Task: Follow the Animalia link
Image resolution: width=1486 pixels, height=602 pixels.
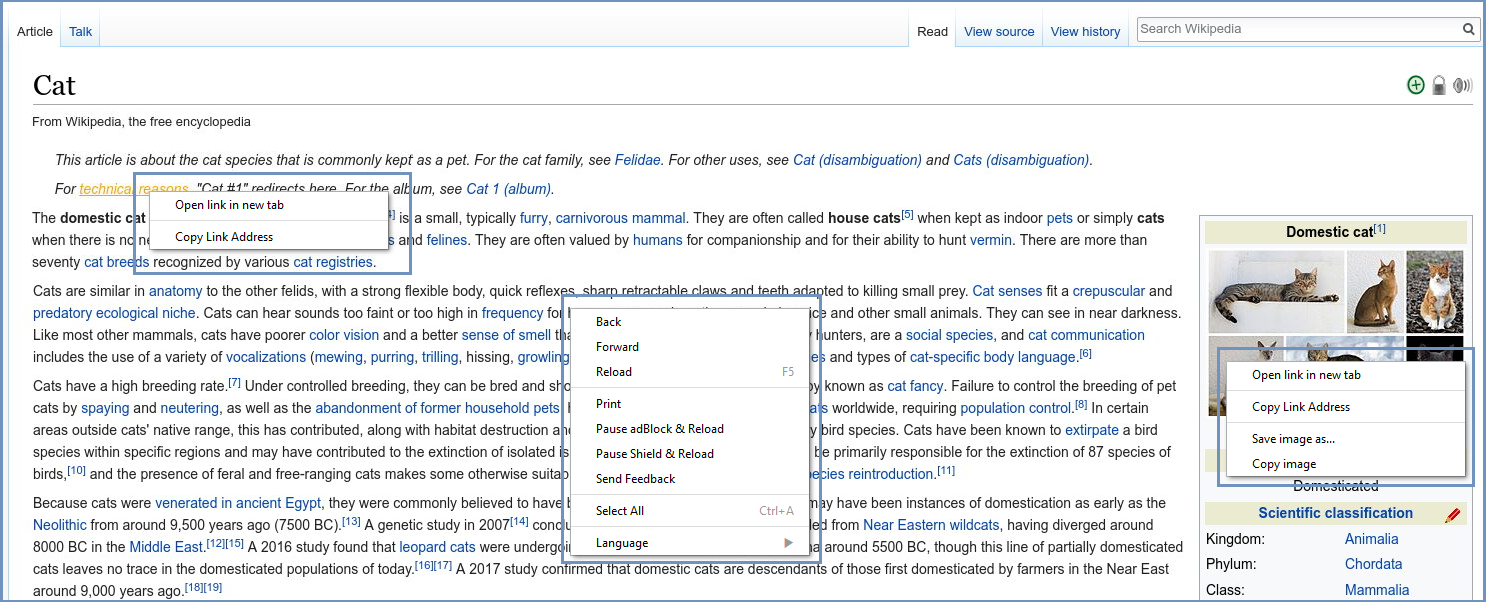Action: 1371,539
